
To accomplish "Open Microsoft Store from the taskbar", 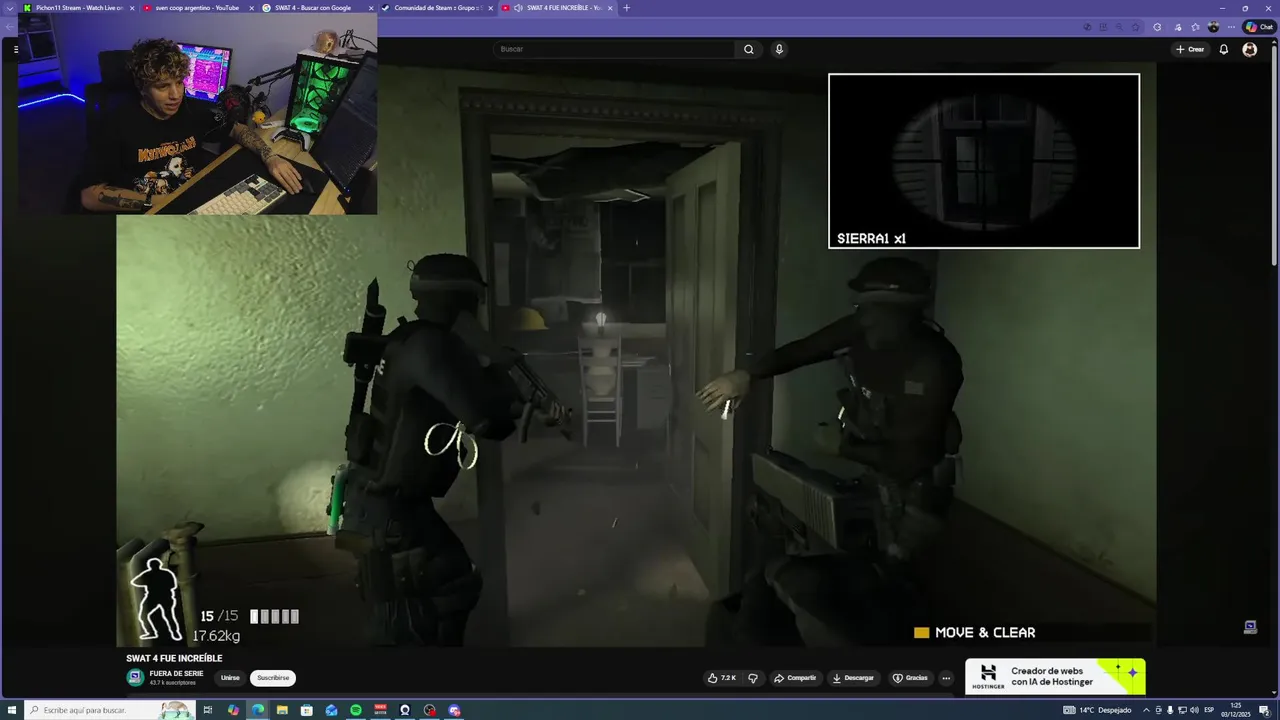I will click(x=307, y=710).
